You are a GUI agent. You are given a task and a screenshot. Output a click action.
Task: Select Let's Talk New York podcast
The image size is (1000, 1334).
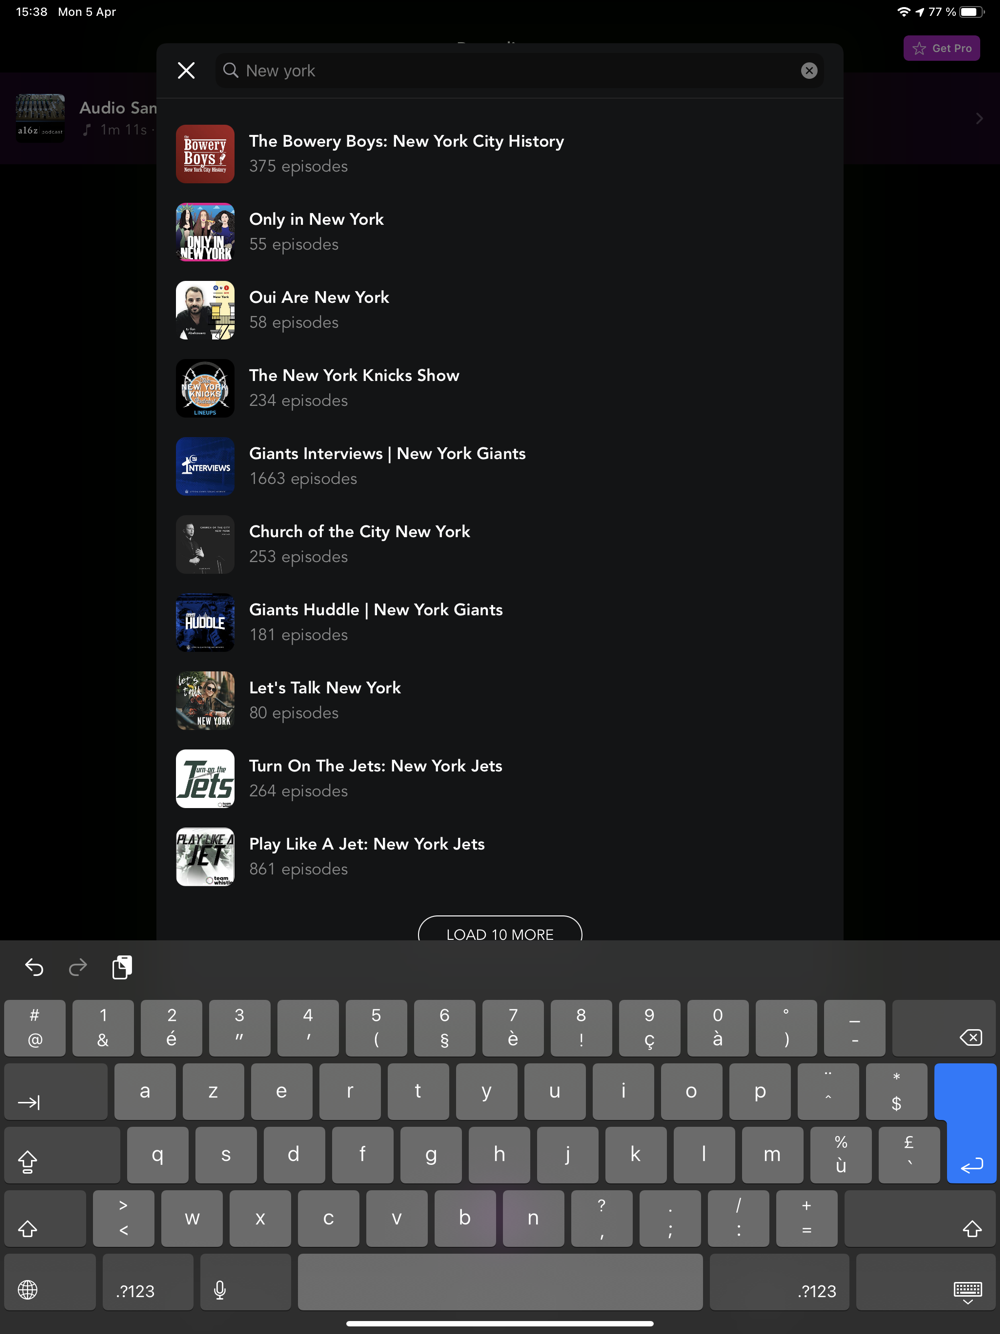[x=500, y=700]
